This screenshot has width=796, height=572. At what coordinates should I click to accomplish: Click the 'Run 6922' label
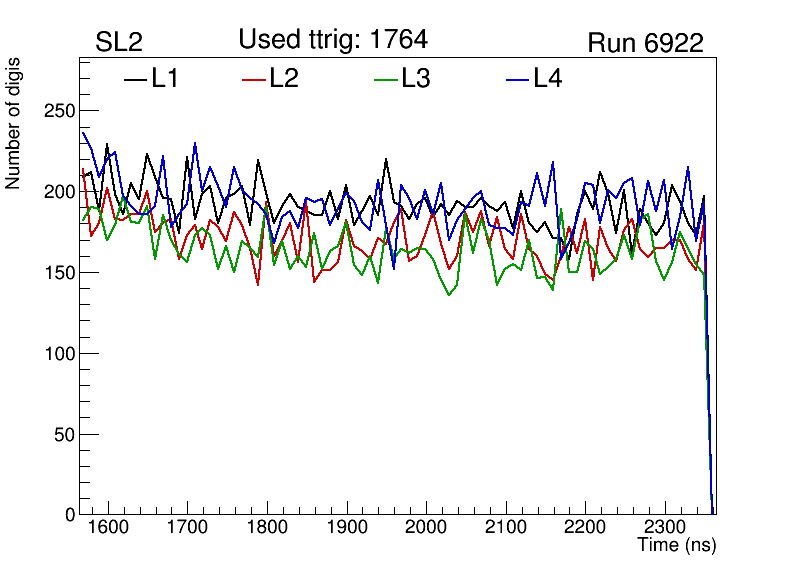645,43
